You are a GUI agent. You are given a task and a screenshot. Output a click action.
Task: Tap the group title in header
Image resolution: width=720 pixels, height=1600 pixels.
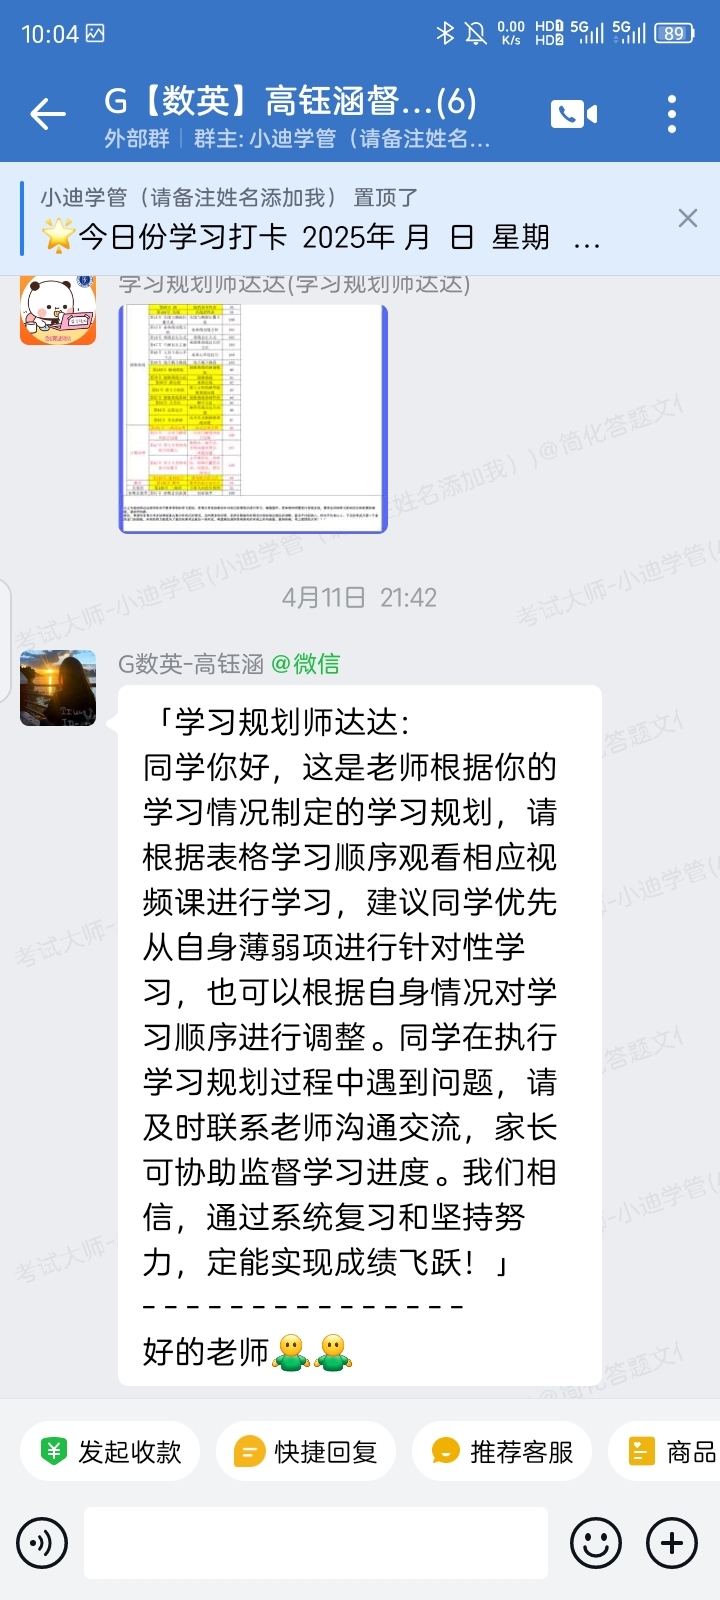pyautogui.click(x=290, y=101)
